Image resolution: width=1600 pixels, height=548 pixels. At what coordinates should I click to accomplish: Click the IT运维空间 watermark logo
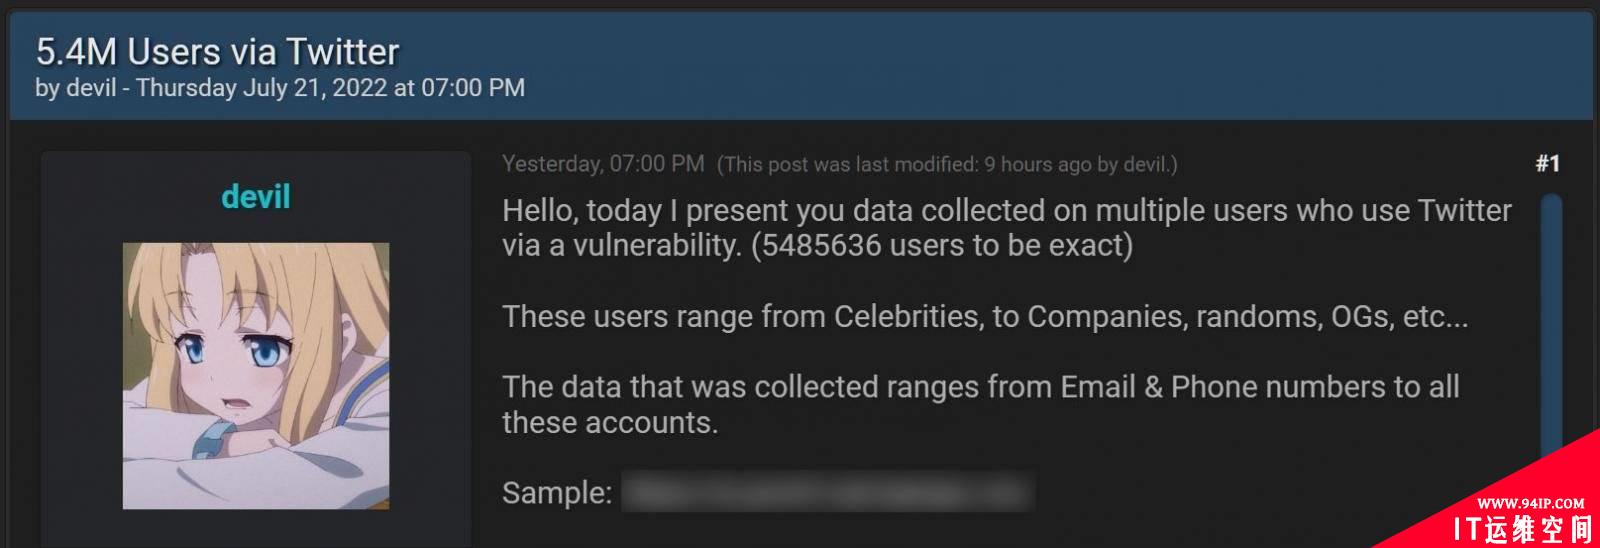1521,529
